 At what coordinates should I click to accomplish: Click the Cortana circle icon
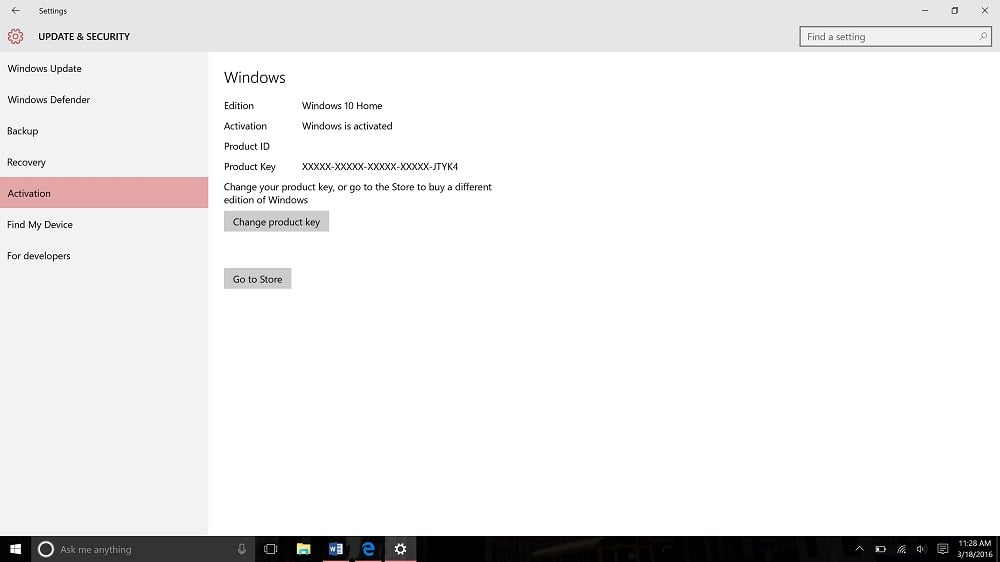(45, 549)
